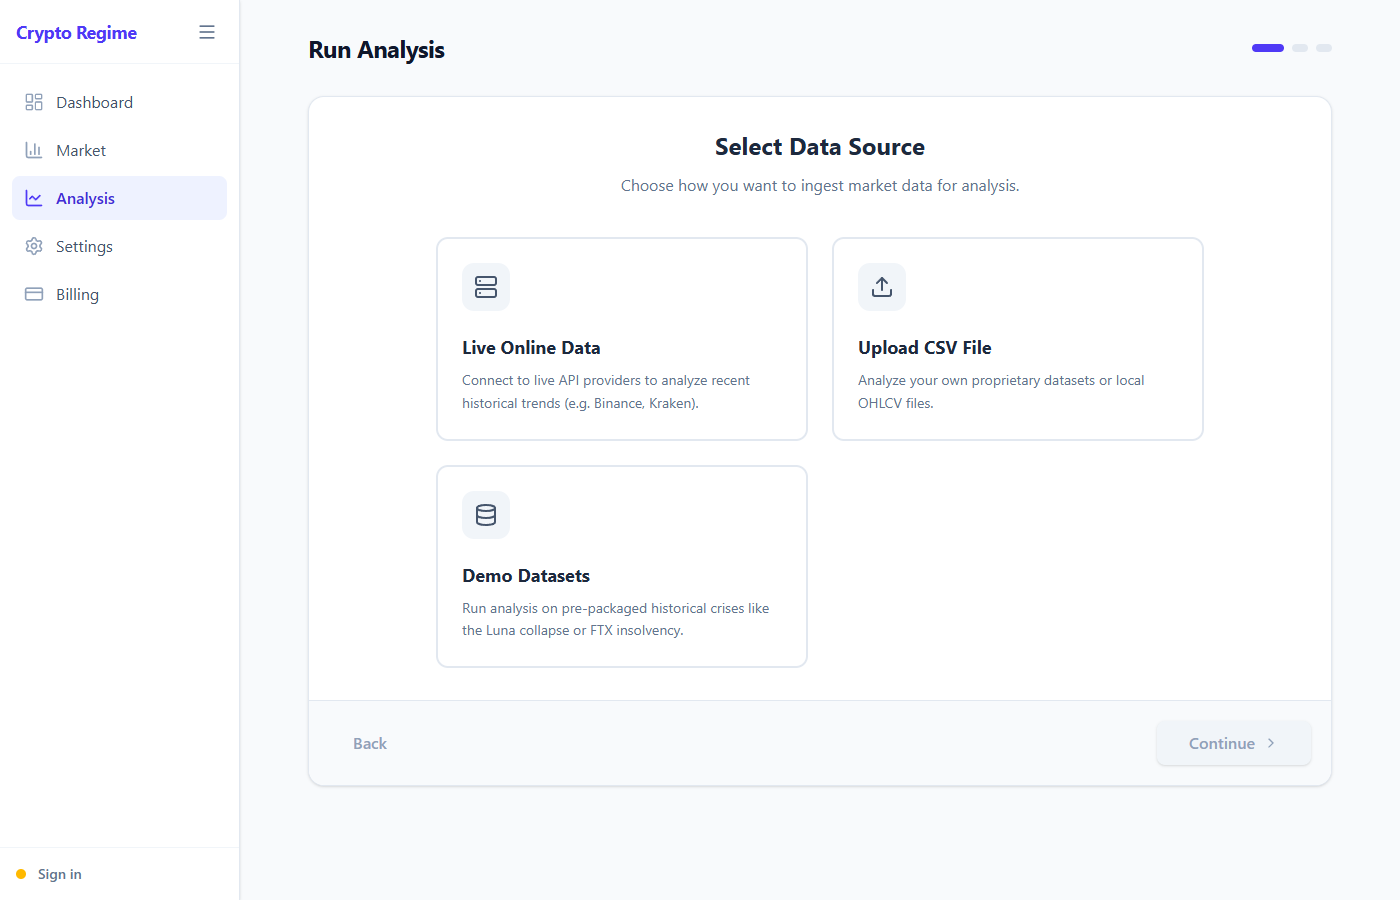Click the first step progress indicator
Screen dimensions: 1400x900
coord(1267,47)
